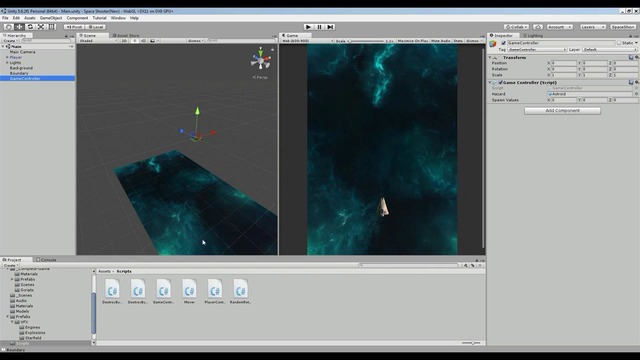Select Main Camera in Hierarchy

22,52
